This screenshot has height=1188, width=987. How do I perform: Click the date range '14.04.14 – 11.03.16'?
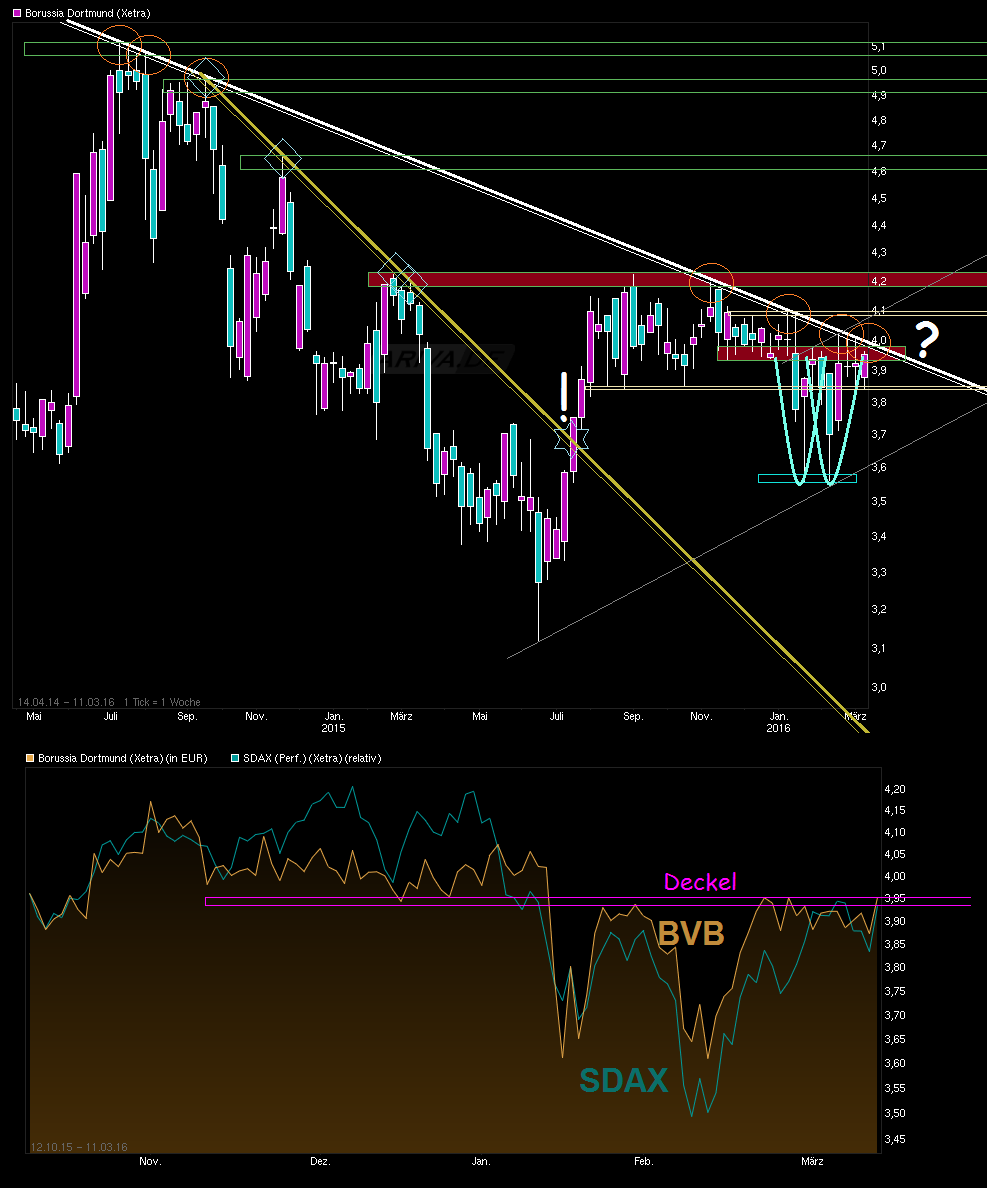pyautogui.click(x=66, y=702)
